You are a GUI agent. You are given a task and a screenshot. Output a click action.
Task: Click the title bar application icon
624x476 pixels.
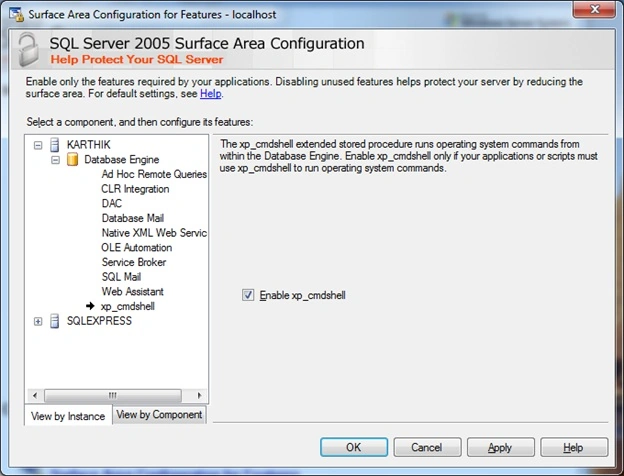[x=17, y=14]
